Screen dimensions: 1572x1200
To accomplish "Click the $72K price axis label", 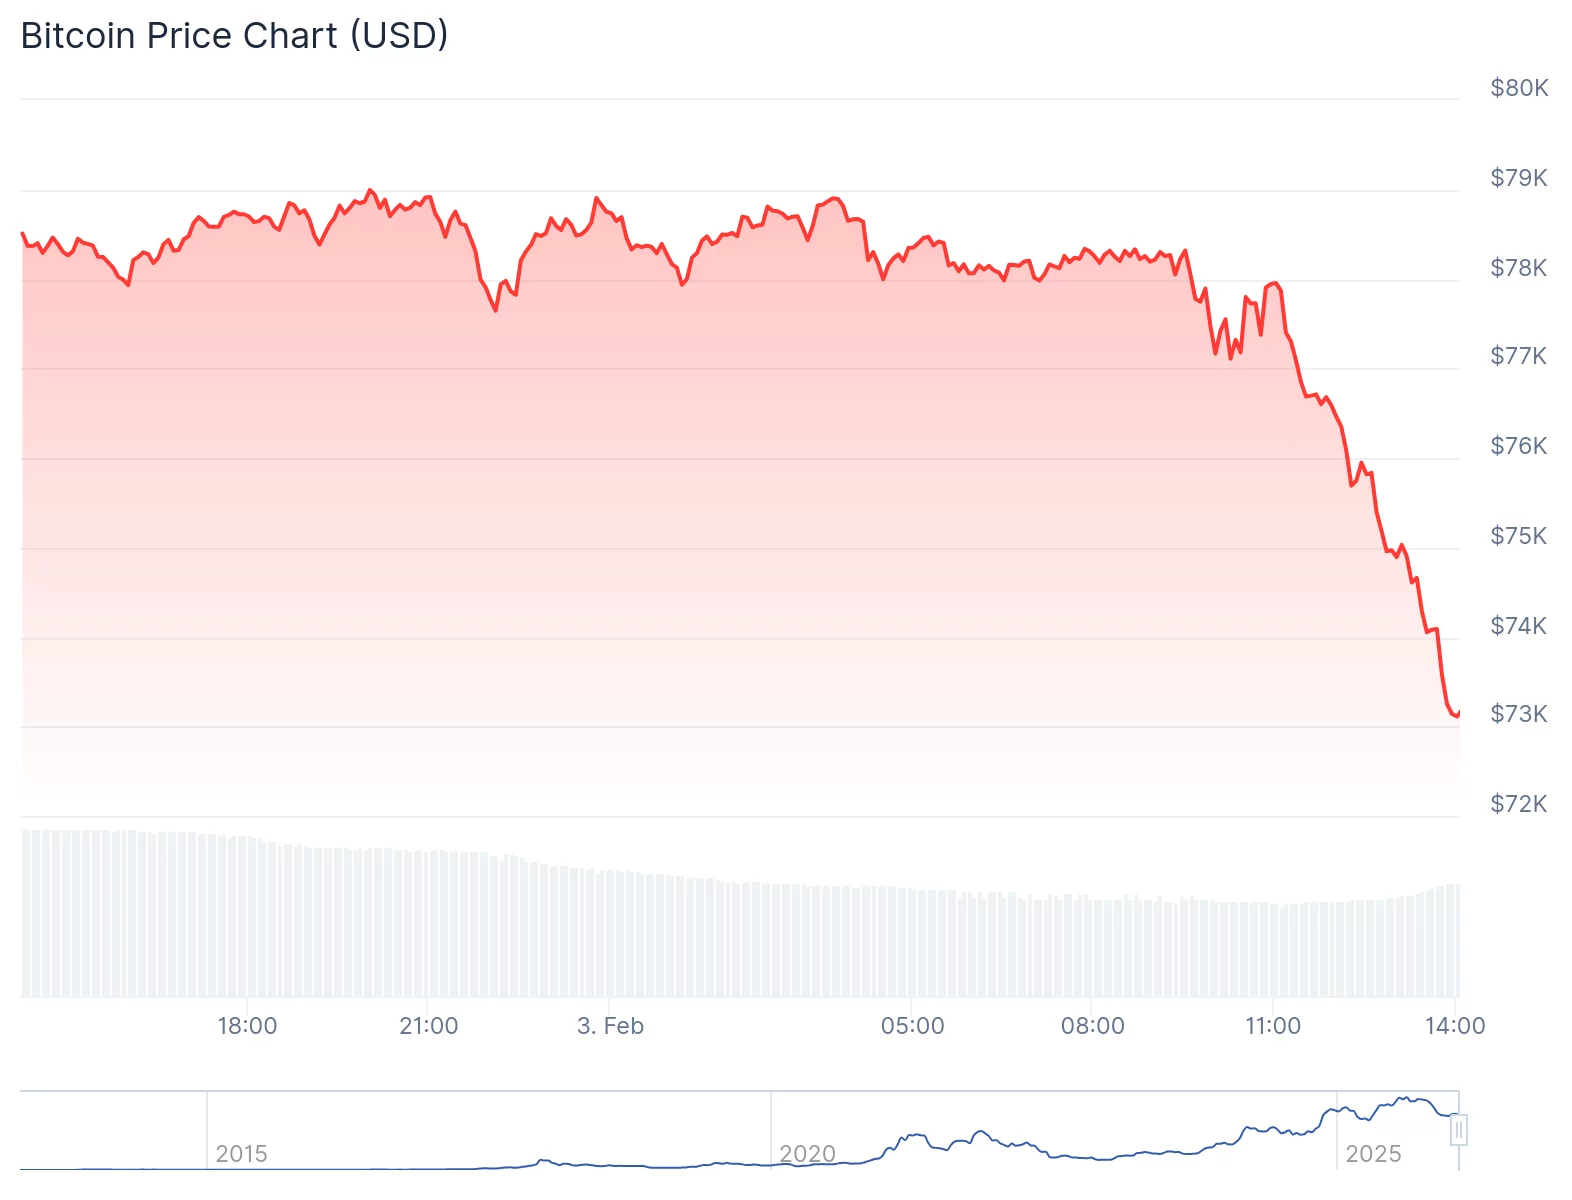I will click(1519, 804).
